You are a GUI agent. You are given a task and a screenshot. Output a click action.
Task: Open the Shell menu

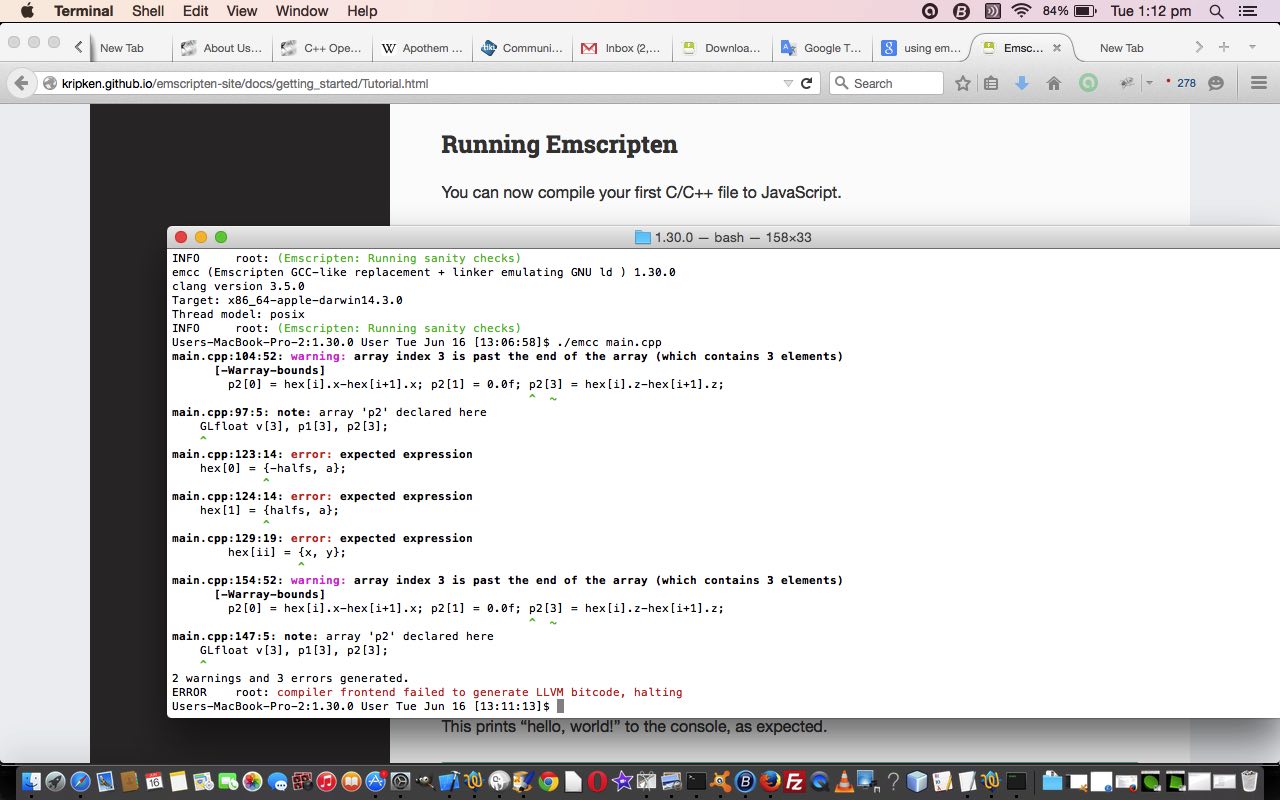(x=148, y=11)
